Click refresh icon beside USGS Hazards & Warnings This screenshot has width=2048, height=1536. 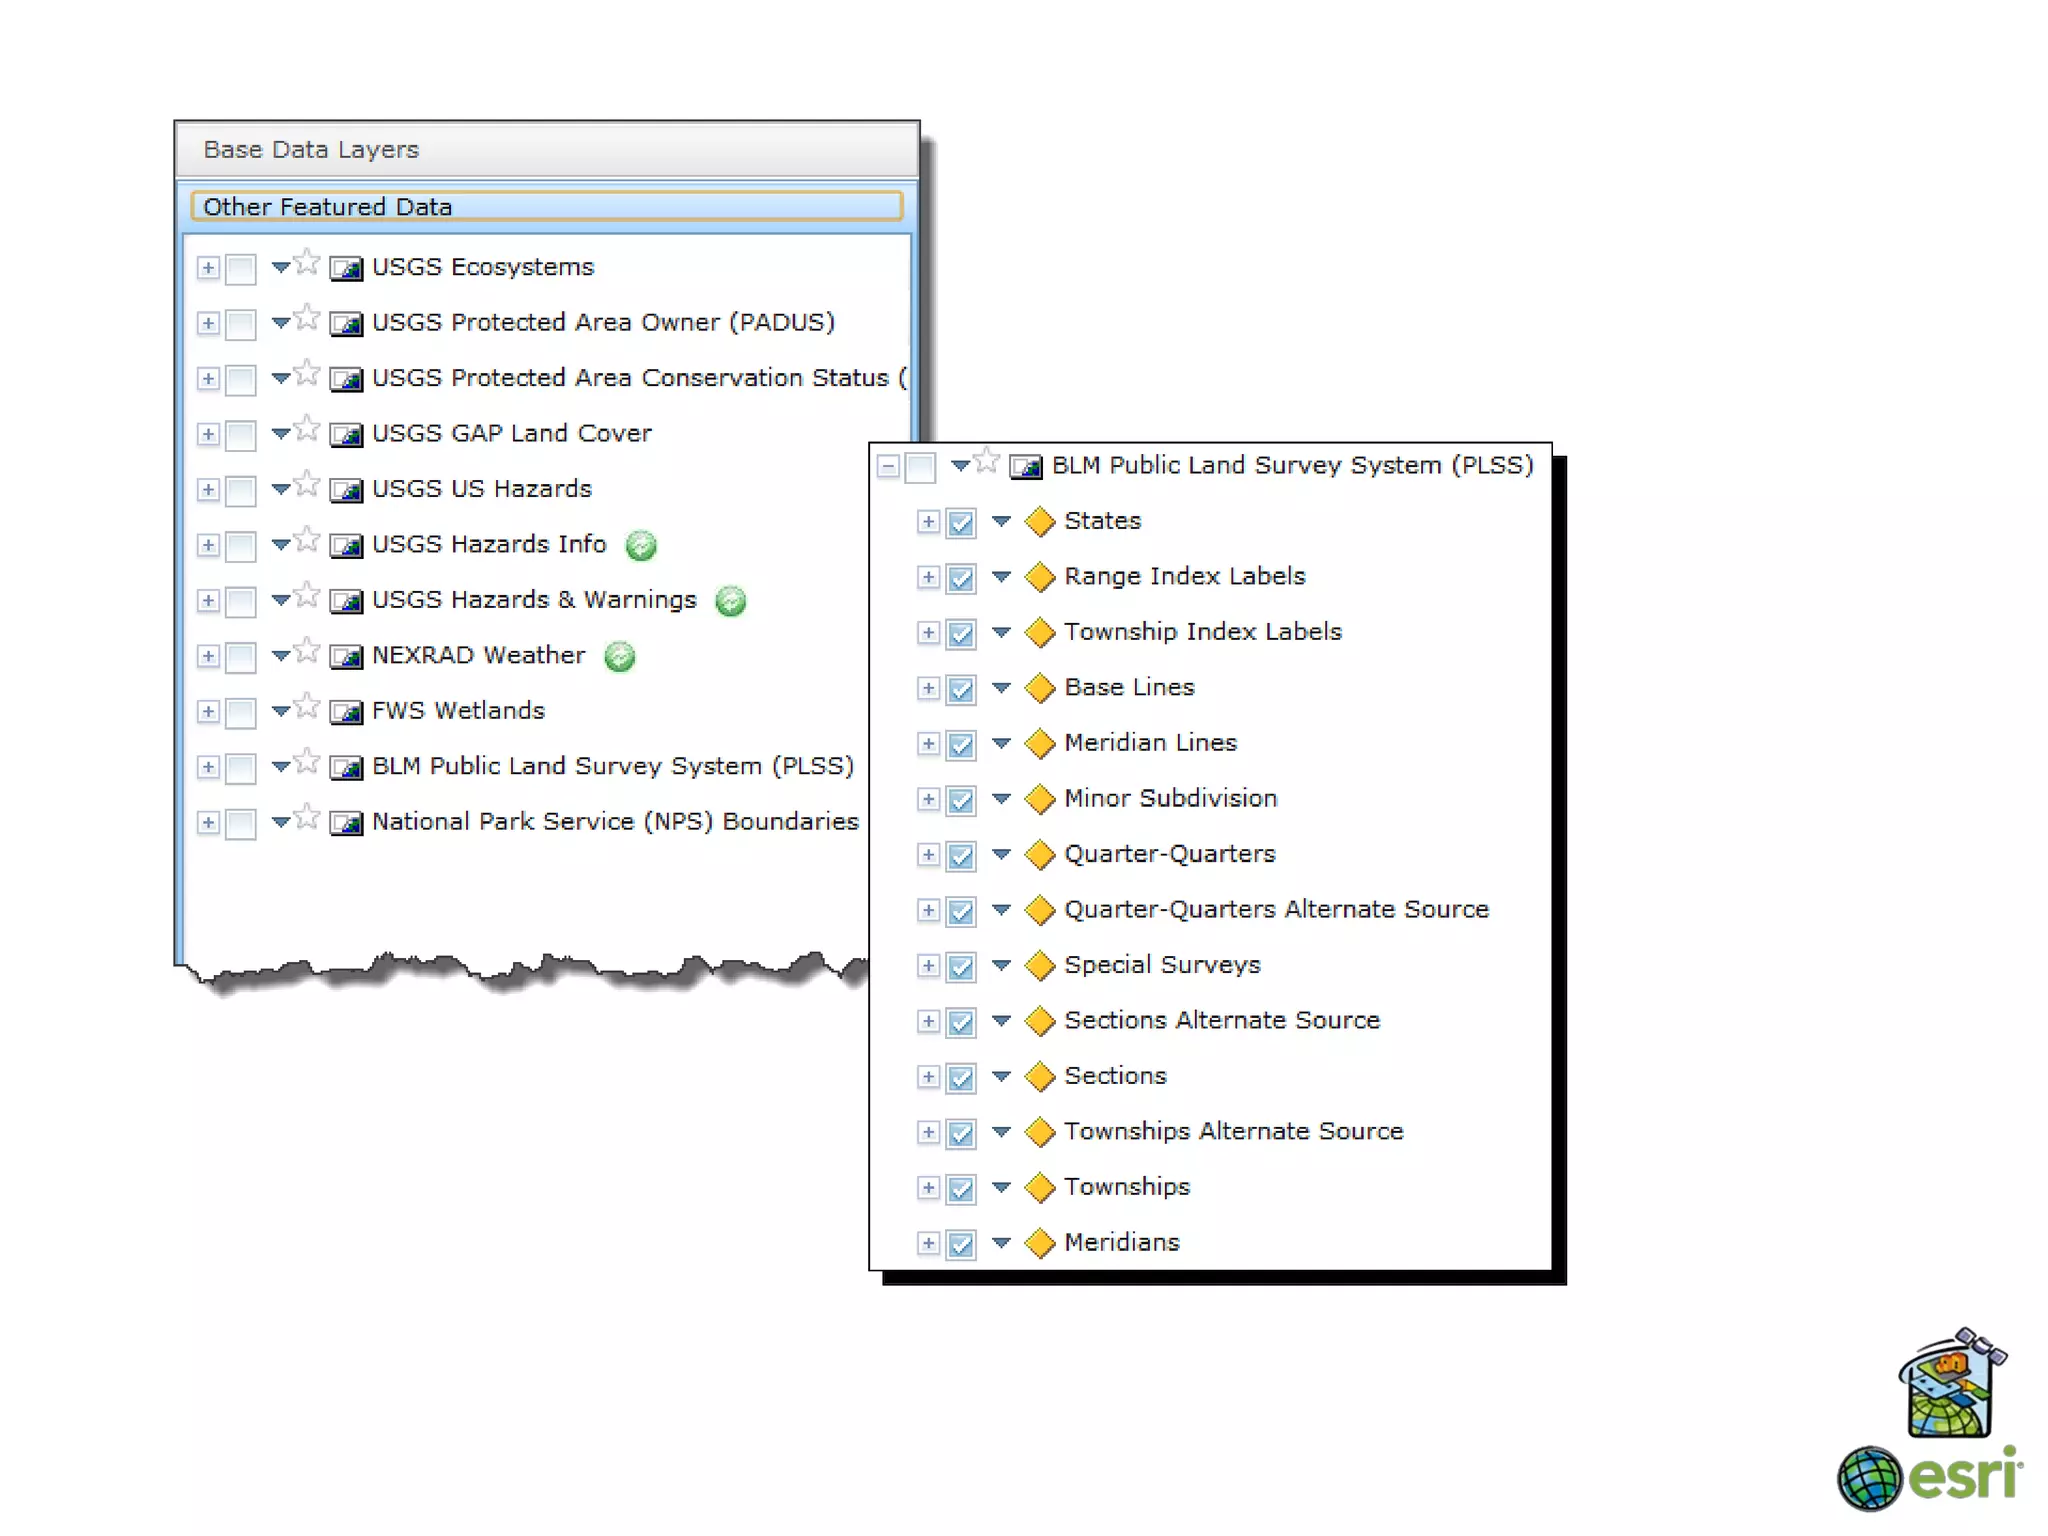click(x=731, y=601)
